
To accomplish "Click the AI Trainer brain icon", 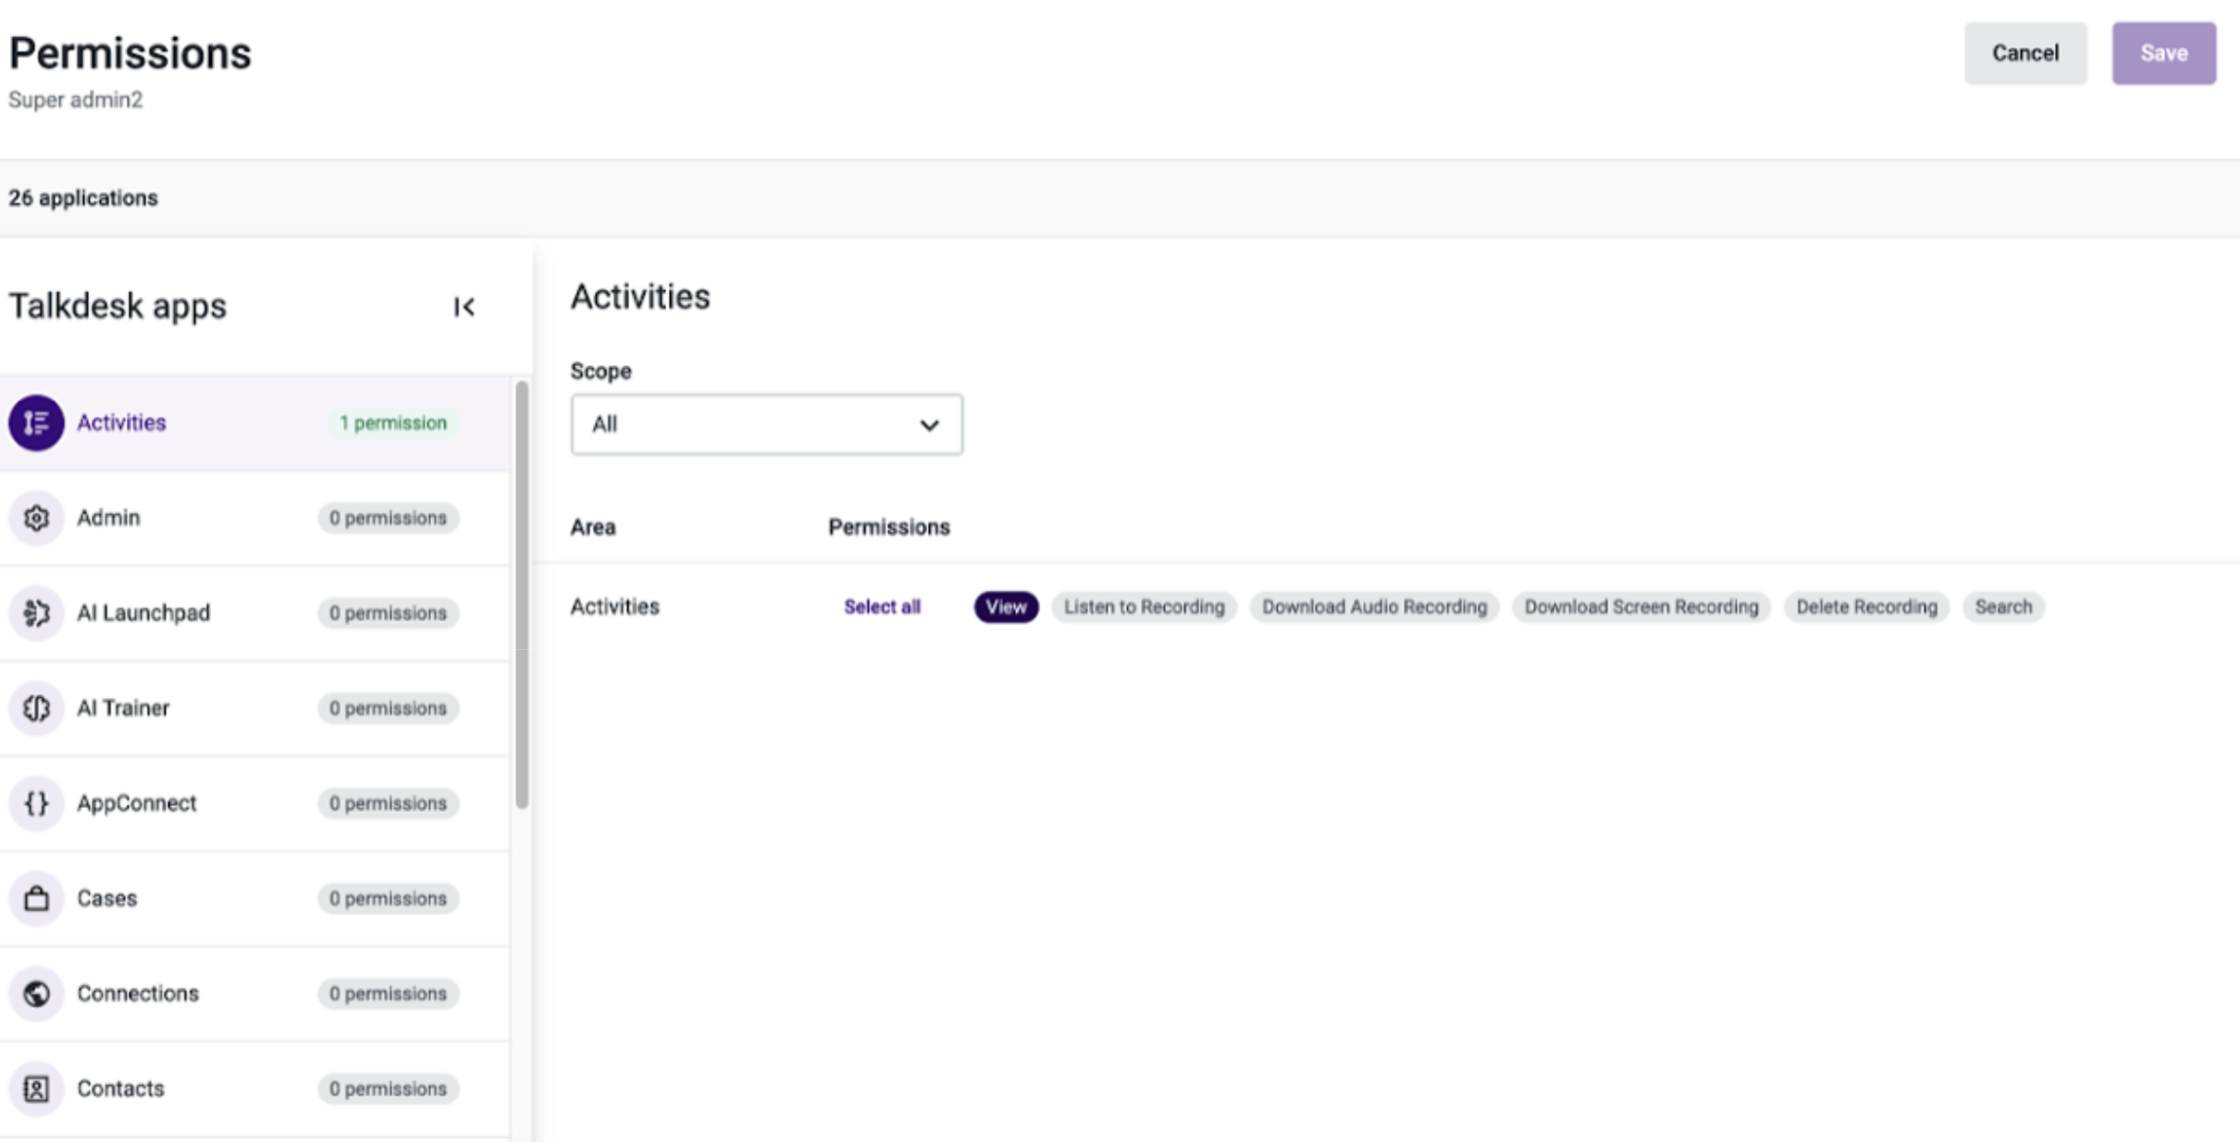I will [x=36, y=708].
